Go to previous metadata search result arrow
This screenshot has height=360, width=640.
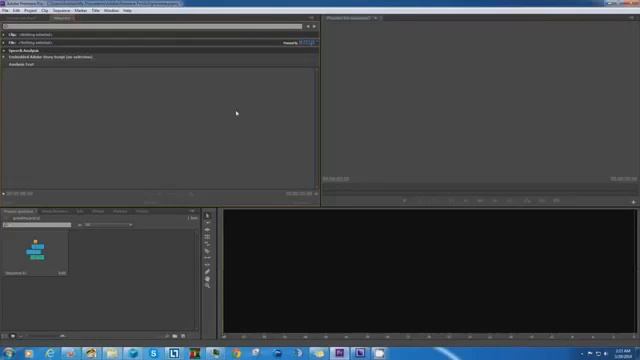[x=308, y=27]
